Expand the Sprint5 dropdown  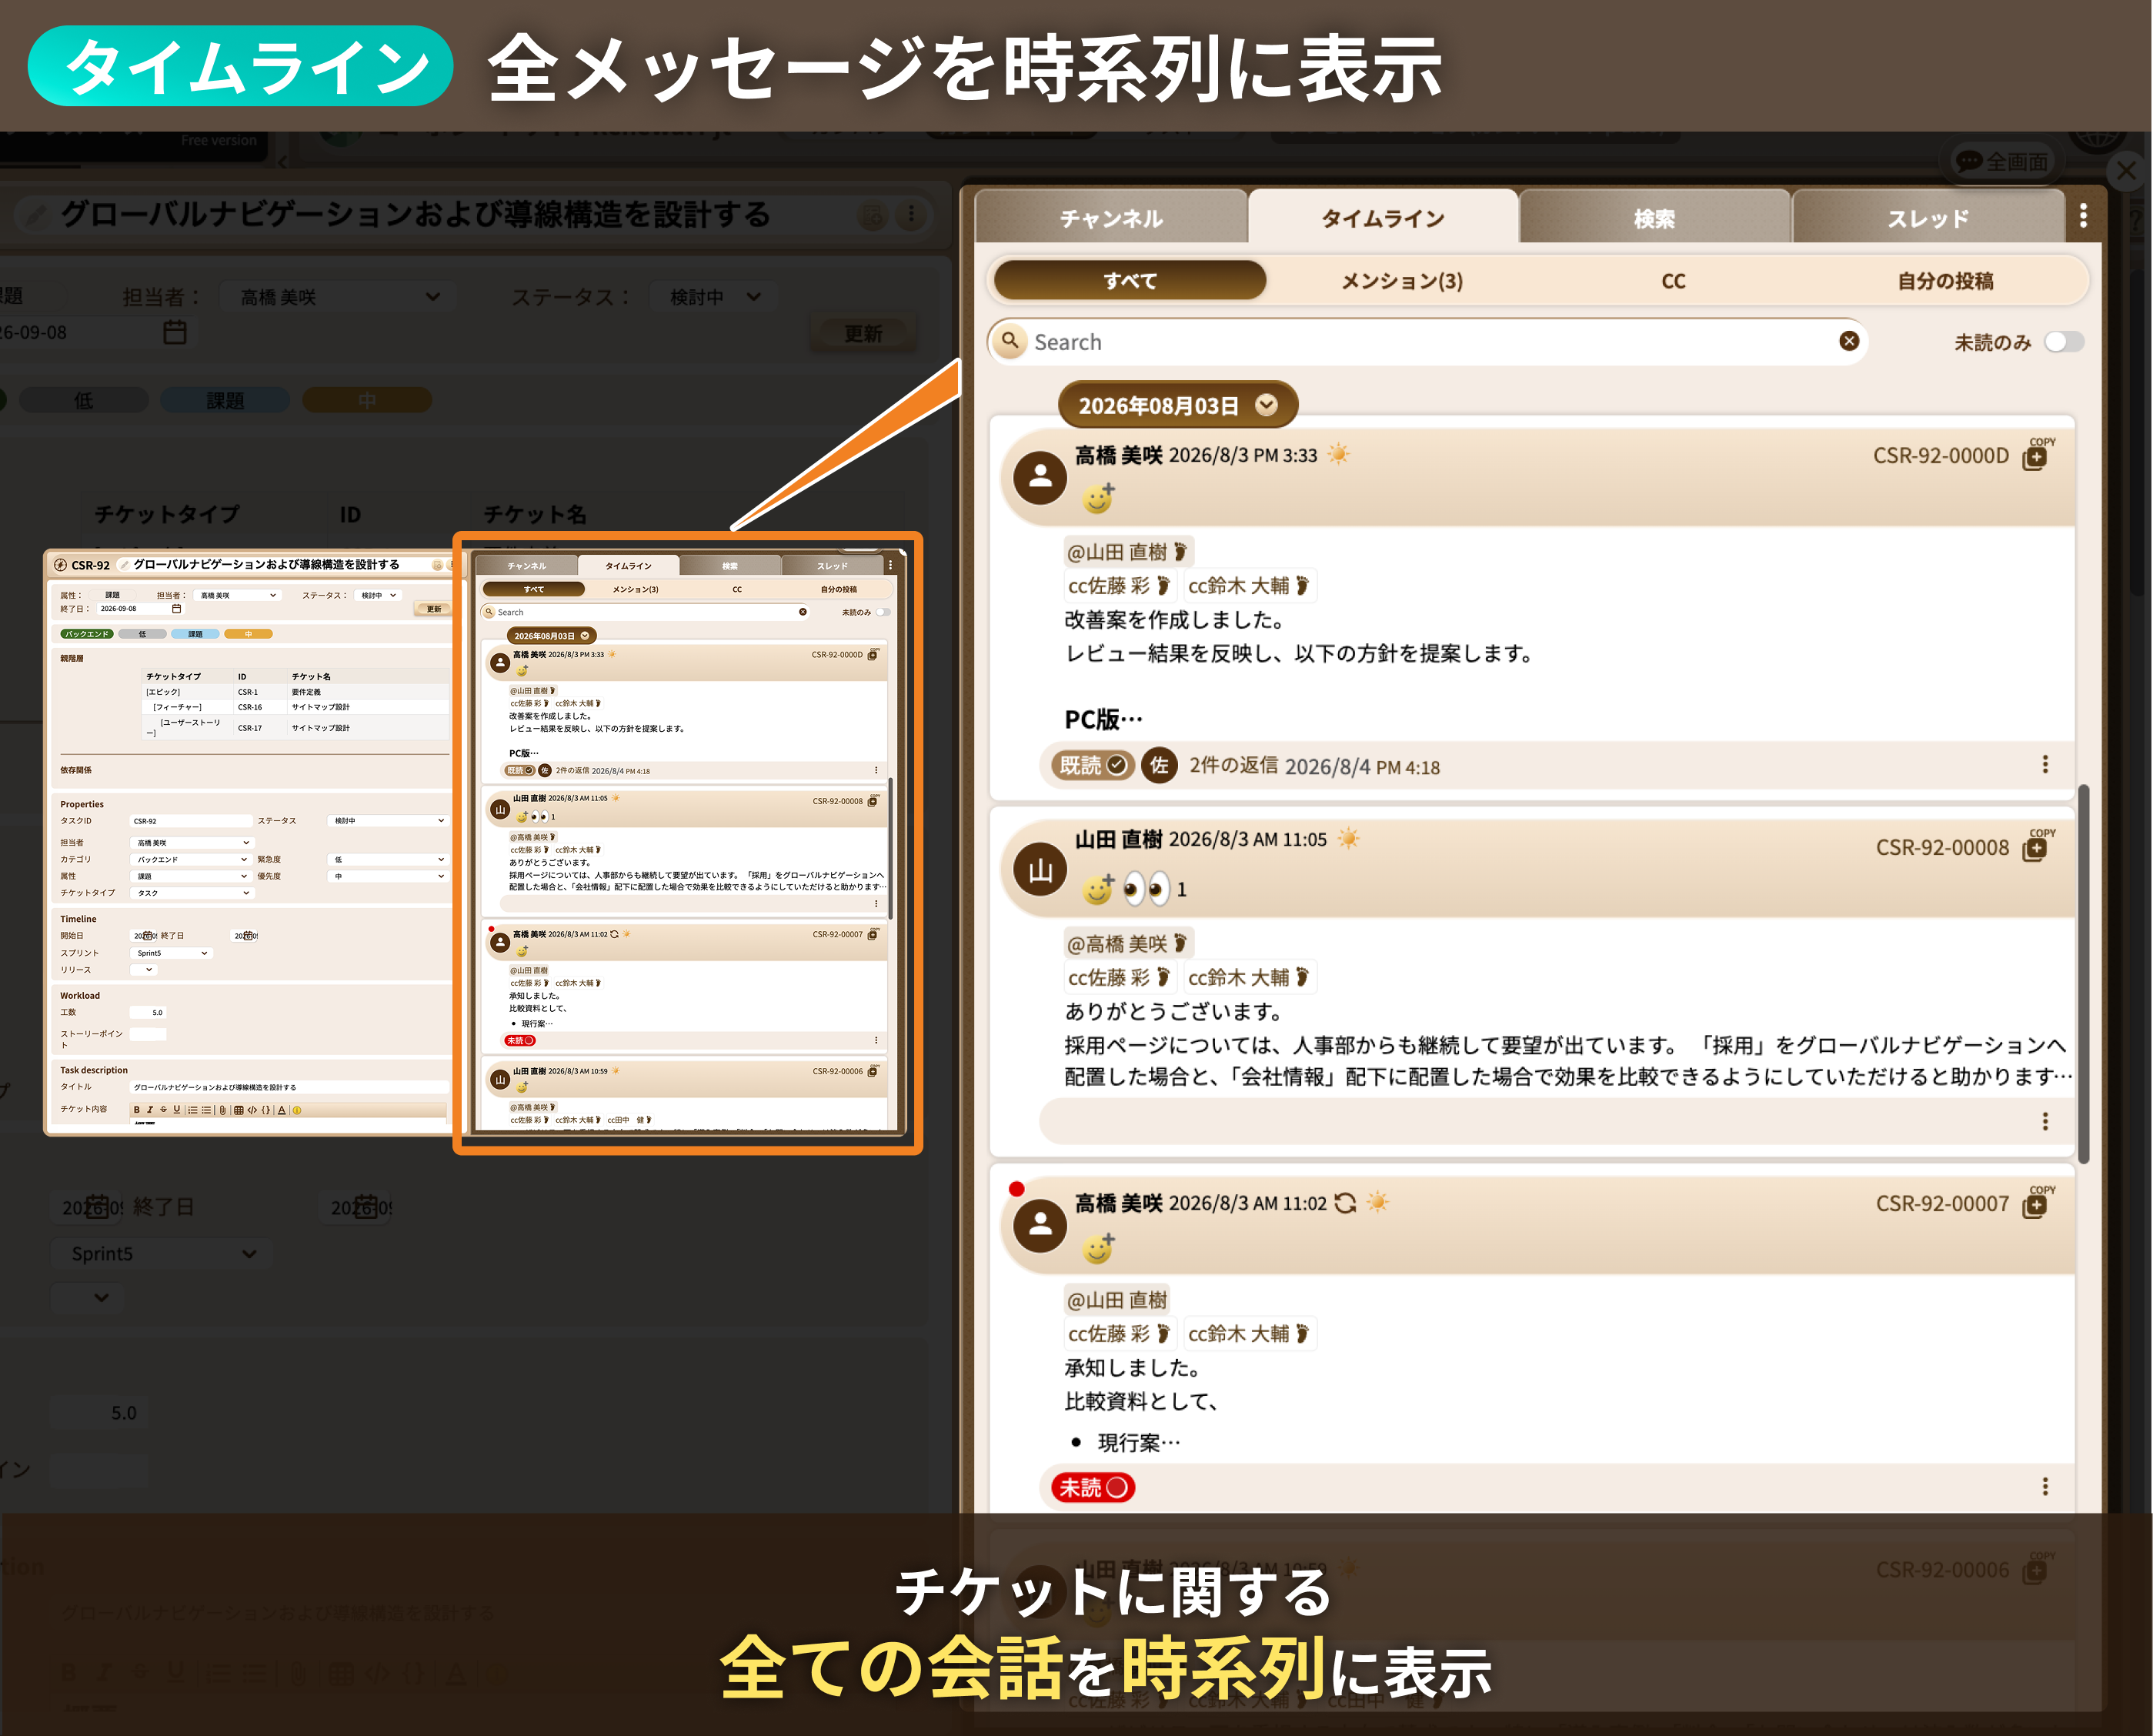pyautogui.click(x=161, y=1253)
